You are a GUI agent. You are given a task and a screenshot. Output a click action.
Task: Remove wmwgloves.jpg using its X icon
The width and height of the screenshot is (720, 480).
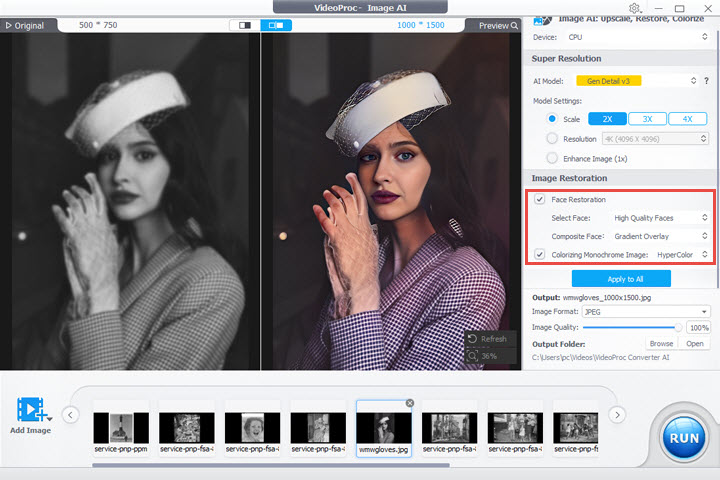coord(409,403)
